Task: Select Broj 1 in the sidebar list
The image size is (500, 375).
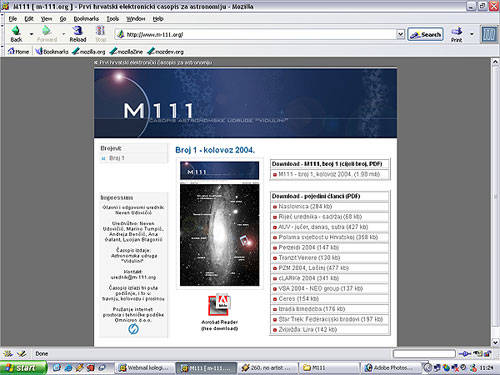Action: coord(117,158)
